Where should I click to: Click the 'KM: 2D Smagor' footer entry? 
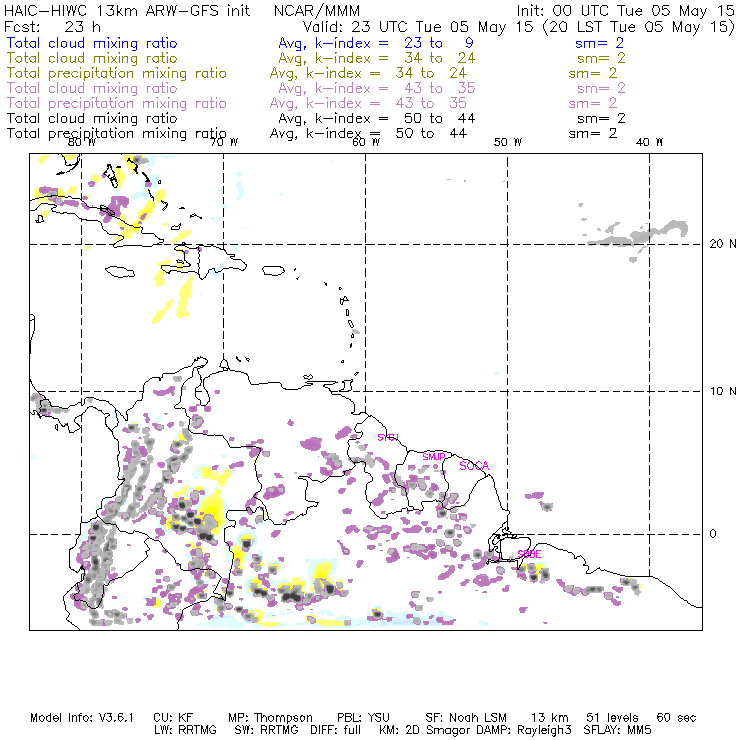tap(424, 730)
